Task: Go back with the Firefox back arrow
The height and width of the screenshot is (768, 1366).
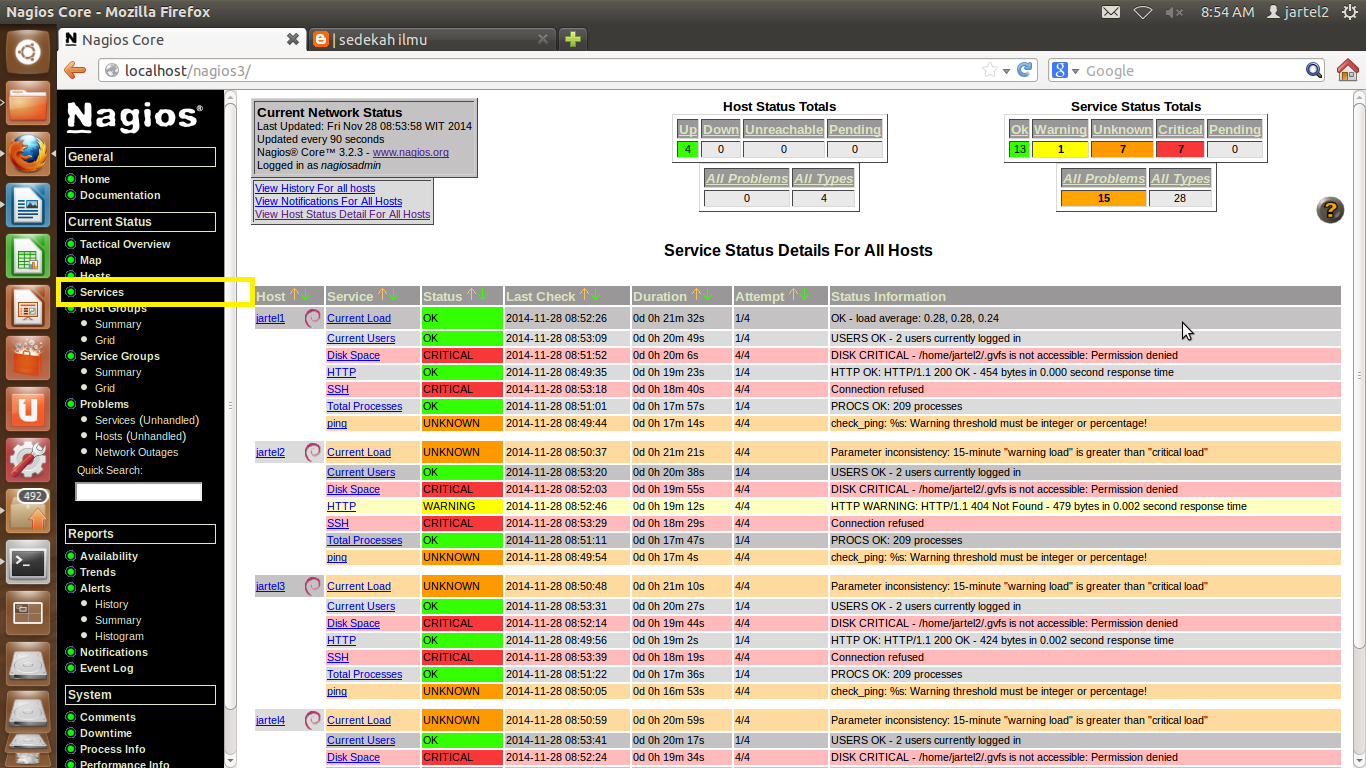Action: point(75,70)
